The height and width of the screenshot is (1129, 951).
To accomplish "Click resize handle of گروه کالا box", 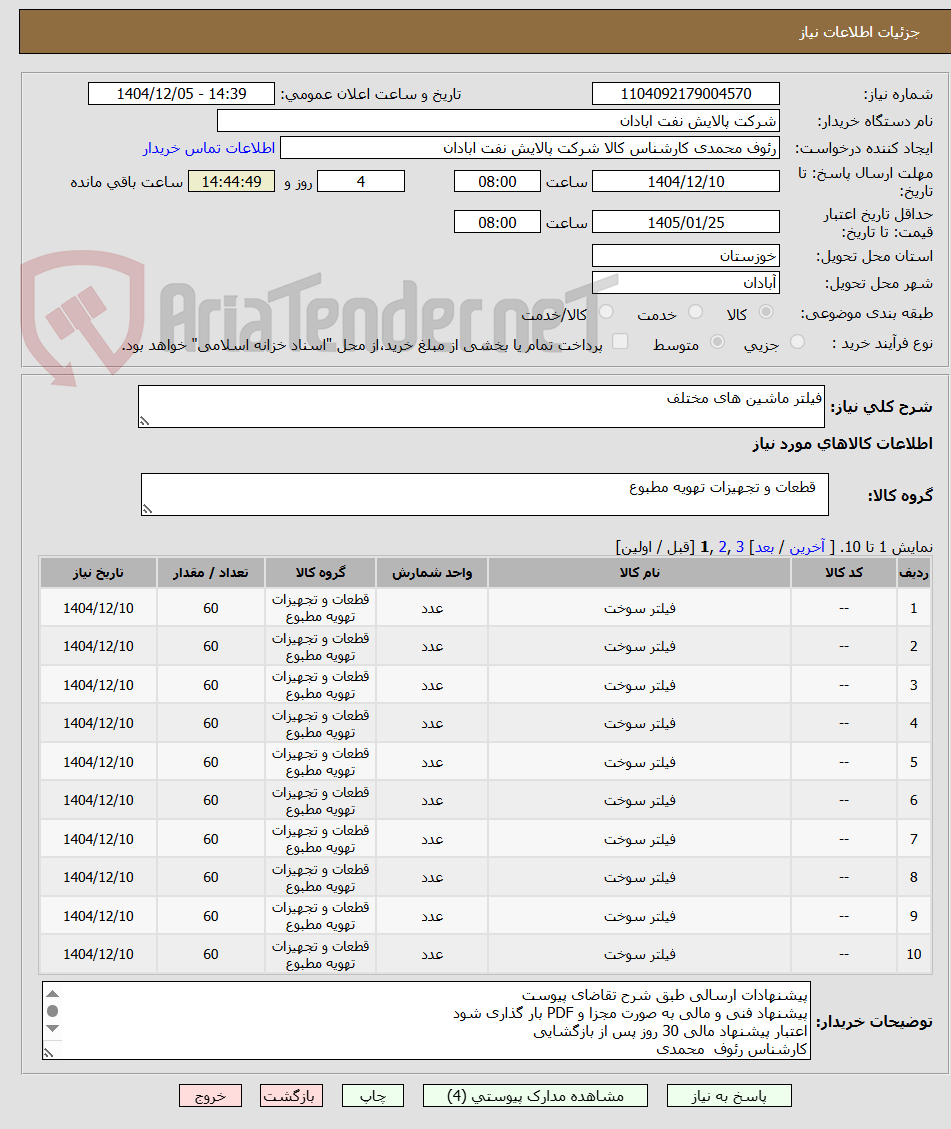I will tap(148, 509).
